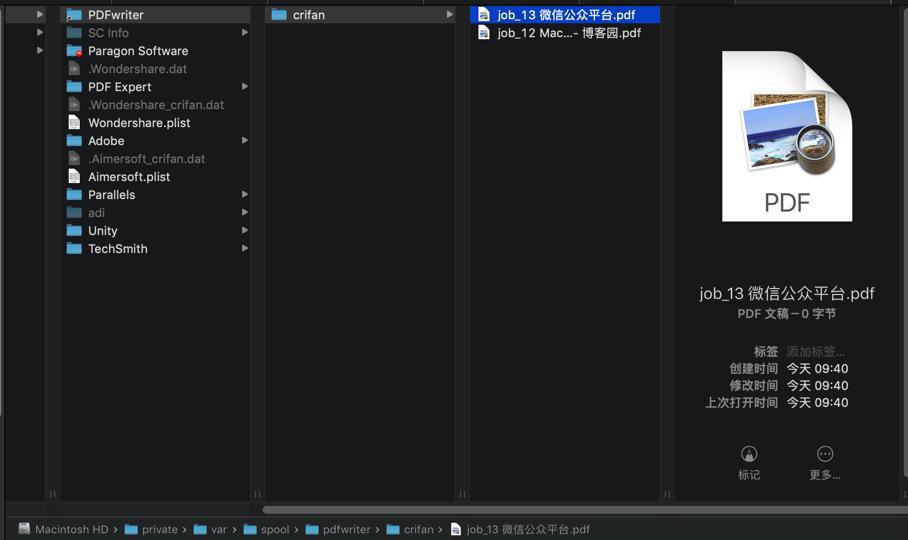Viewport: 908px width, 540px height.
Task: Click the More (更多...) icon
Action: [x=825, y=454]
